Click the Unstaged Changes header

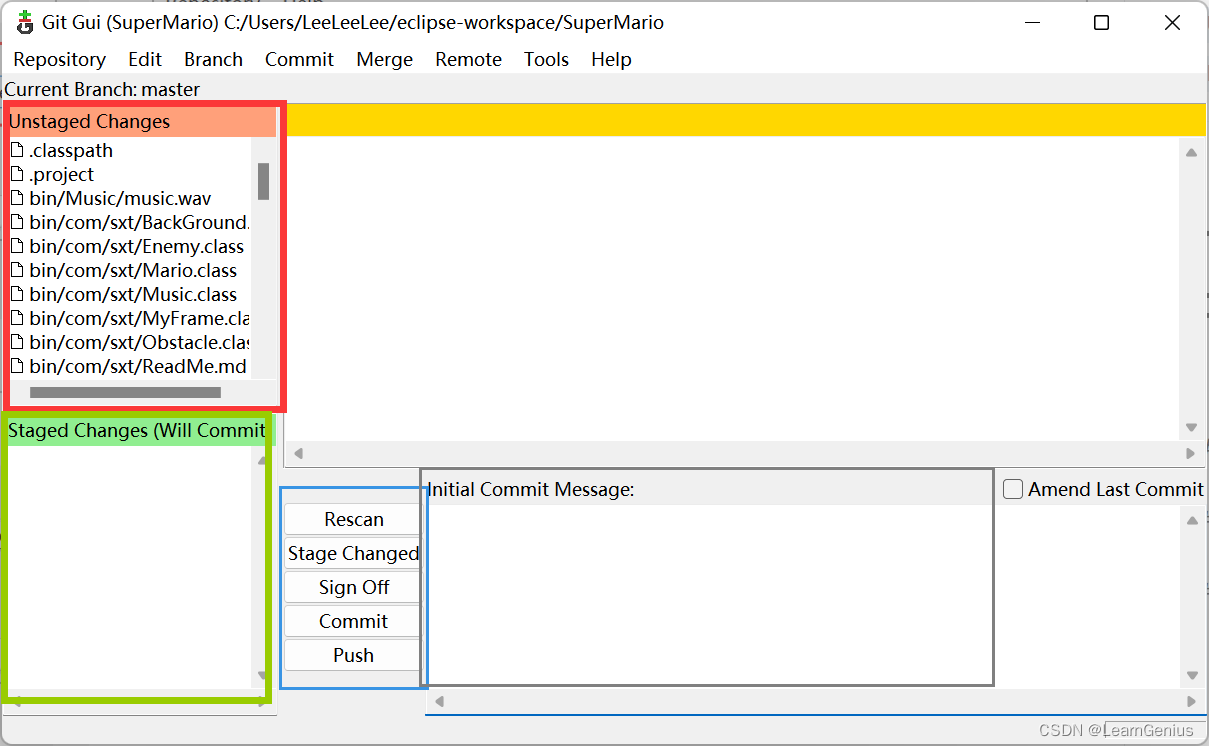tap(141, 122)
